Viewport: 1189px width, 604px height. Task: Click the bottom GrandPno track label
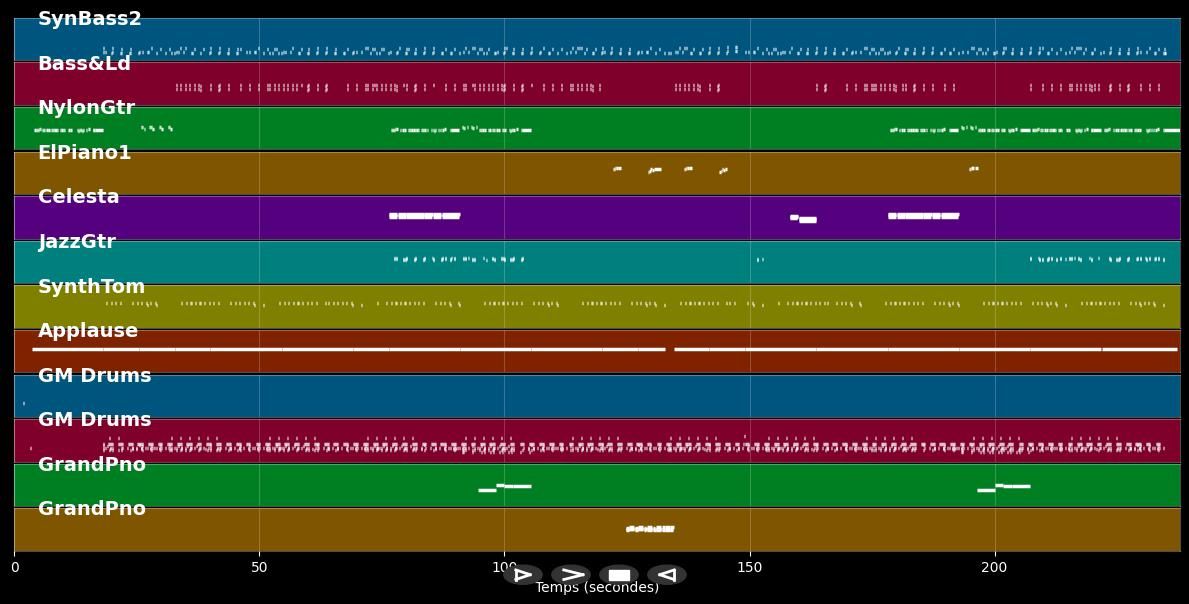[x=92, y=509]
